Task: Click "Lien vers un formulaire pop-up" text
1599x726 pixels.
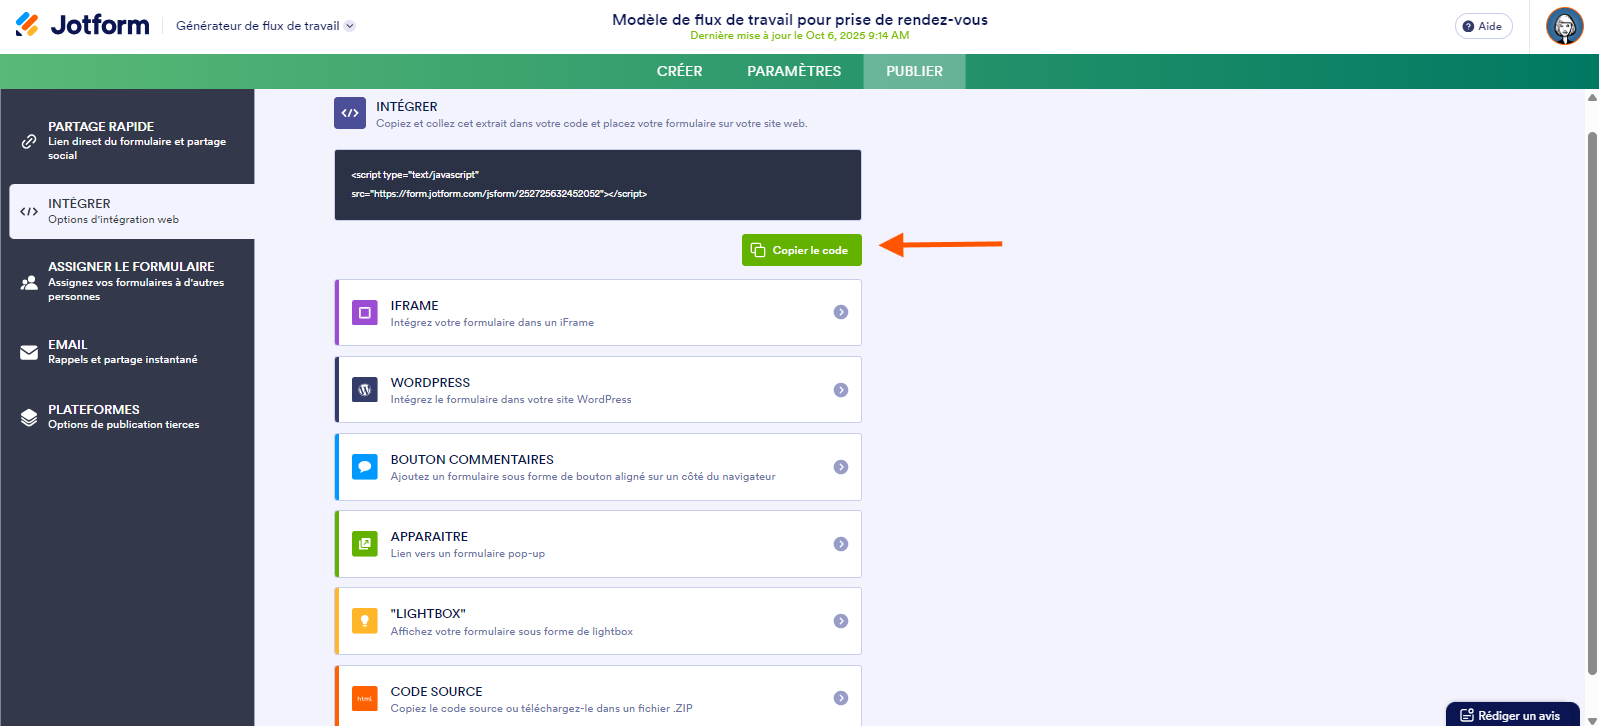Action: point(468,553)
